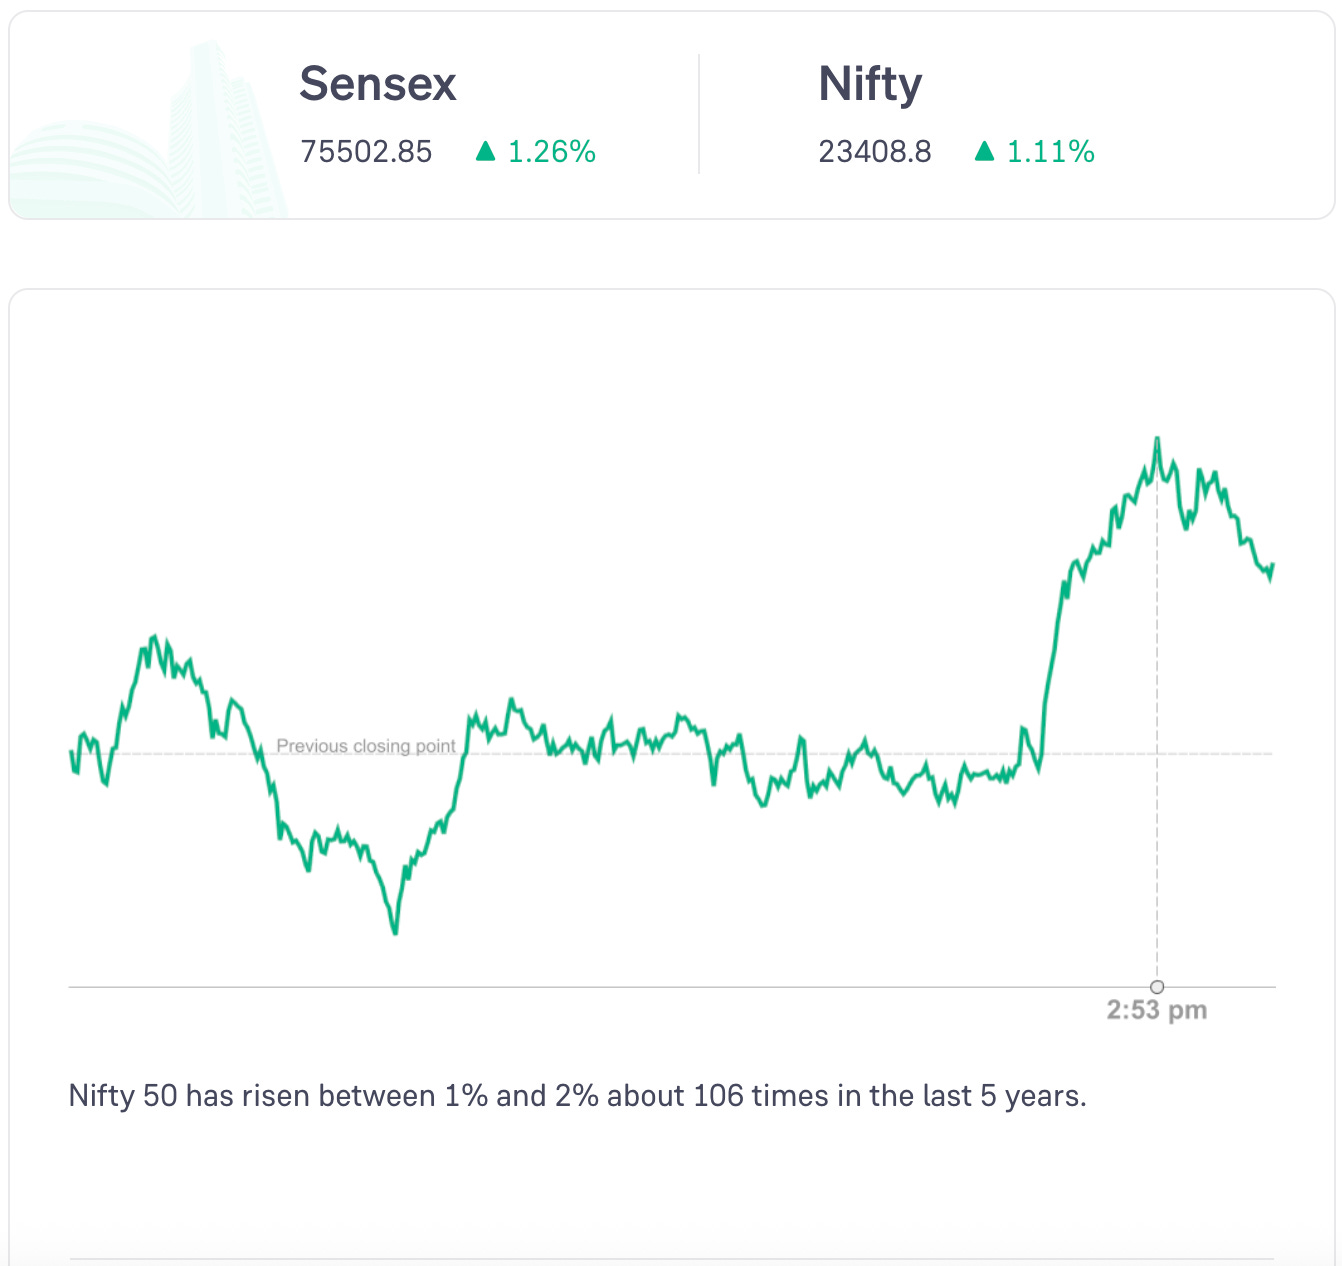The image size is (1342, 1266).
Task: Click the 2:53 pm time label
Action: [x=1157, y=1010]
